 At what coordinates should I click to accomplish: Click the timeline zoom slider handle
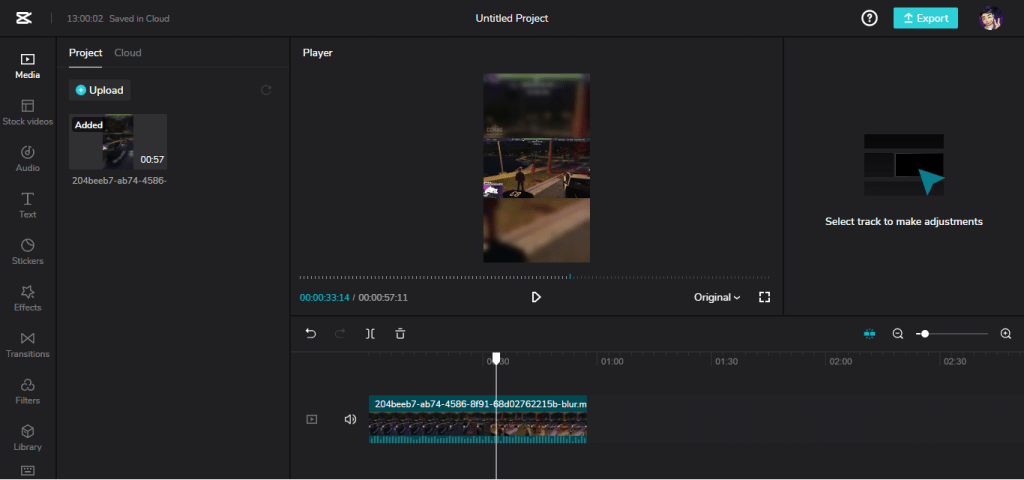point(925,334)
